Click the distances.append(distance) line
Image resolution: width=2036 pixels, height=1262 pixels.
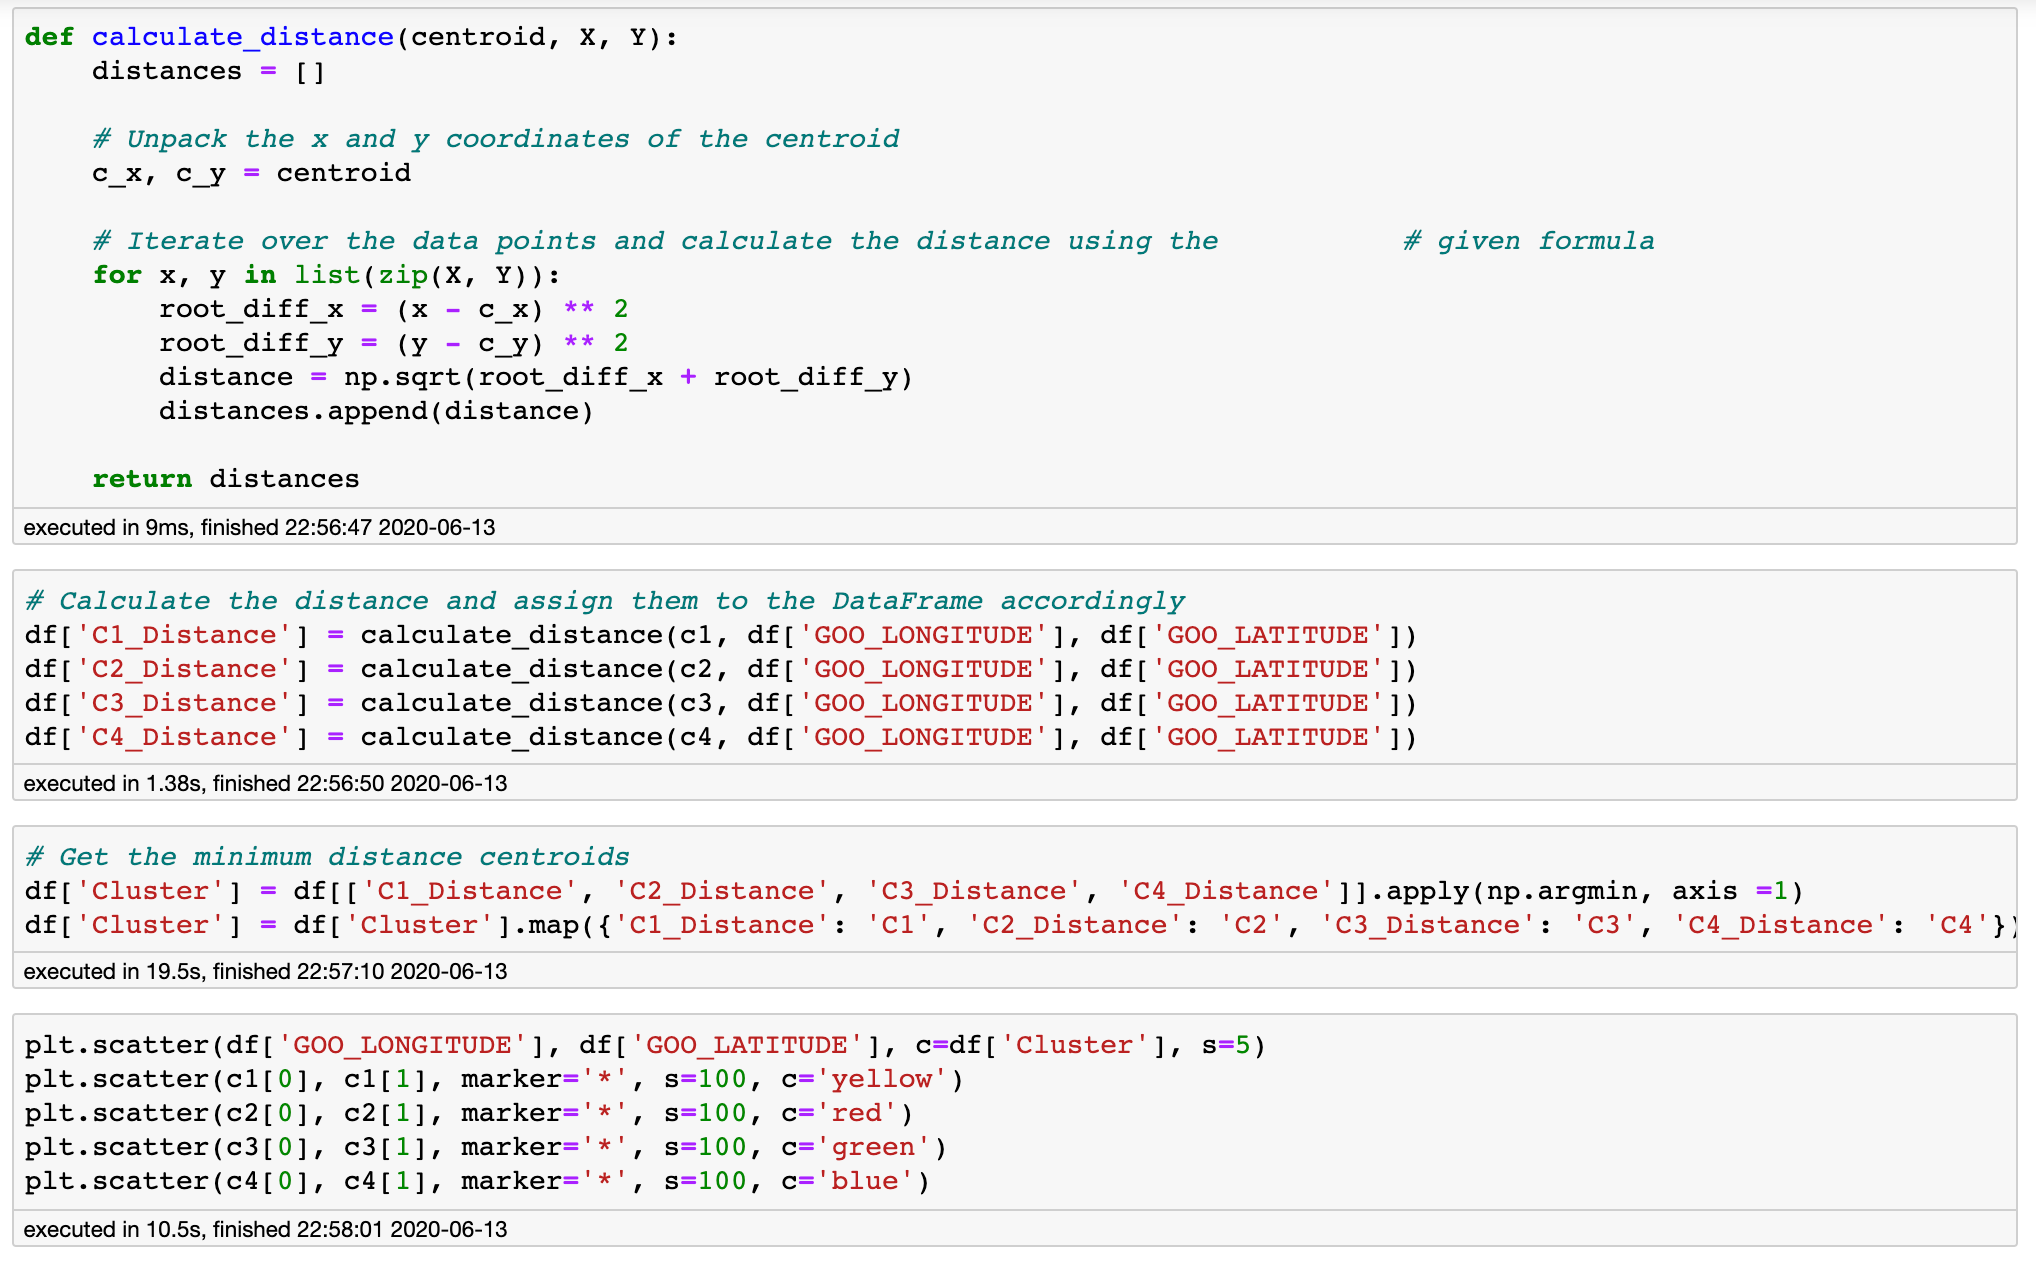pyautogui.click(x=376, y=411)
